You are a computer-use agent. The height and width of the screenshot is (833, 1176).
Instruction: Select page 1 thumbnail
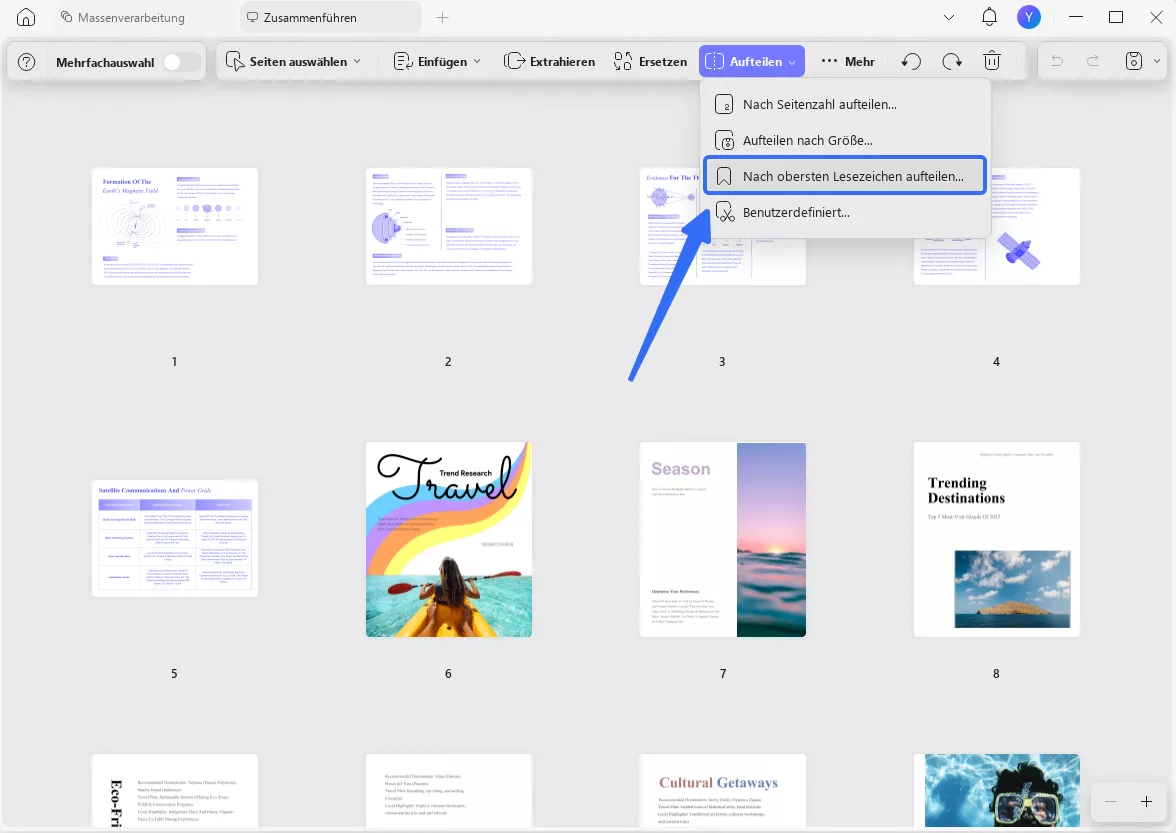[x=175, y=226]
